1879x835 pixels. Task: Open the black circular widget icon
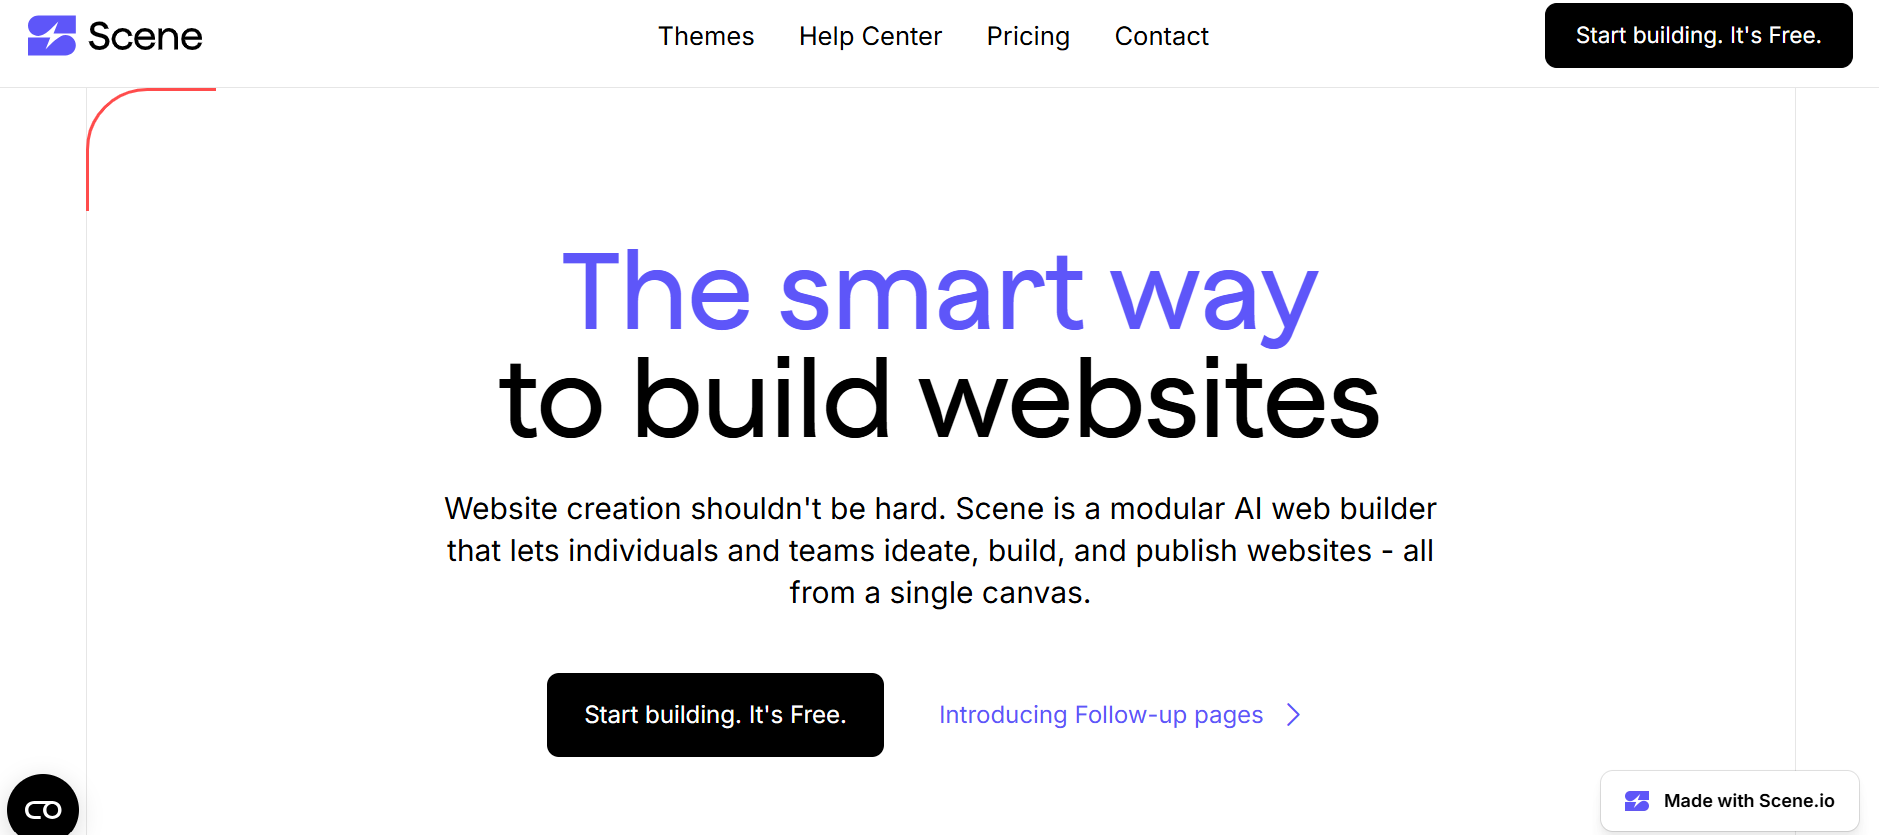click(43, 808)
